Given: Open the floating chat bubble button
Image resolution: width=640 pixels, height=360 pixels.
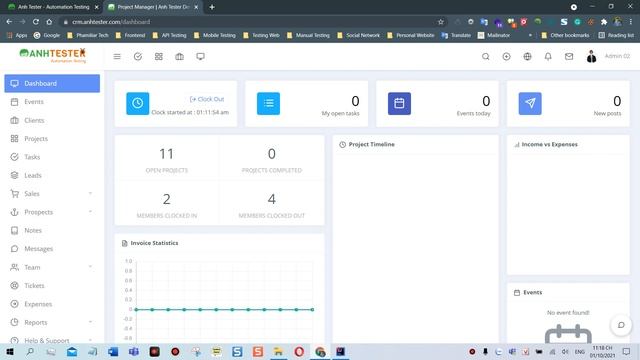Looking at the screenshot, I should click(x=621, y=325).
